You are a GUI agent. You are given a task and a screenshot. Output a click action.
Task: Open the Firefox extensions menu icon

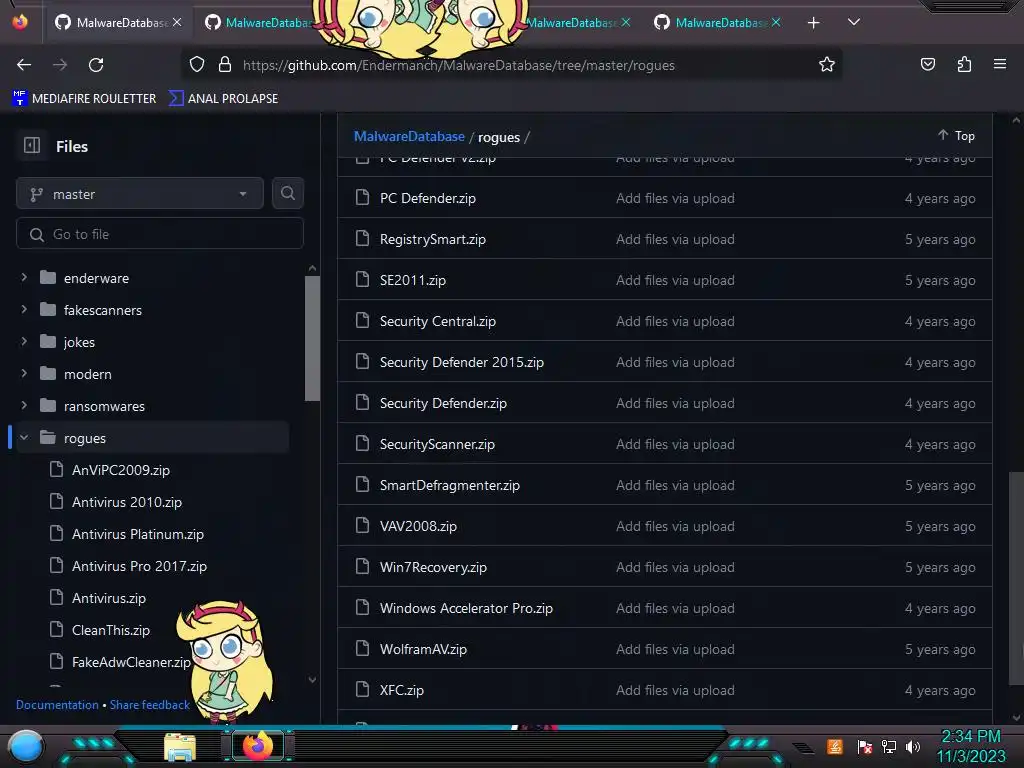964,64
